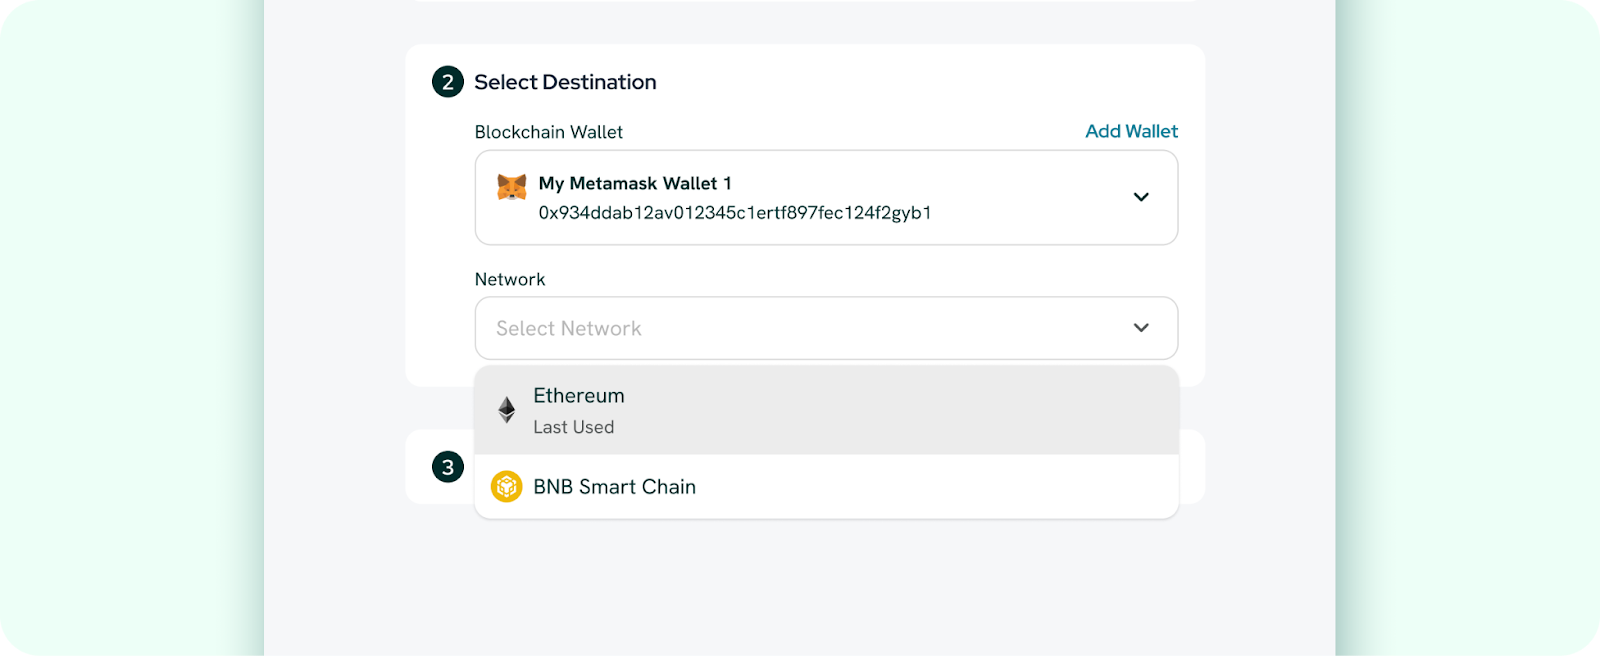Click the BNB Smart Chain coin icon

(507, 487)
